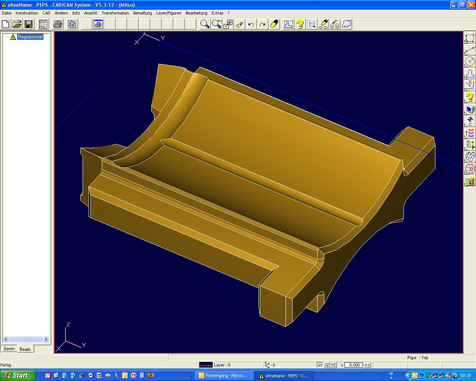This screenshot has width=476, height=381.
Task: Open the Bearbeitung menu
Action: pyautogui.click(x=196, y=13)
